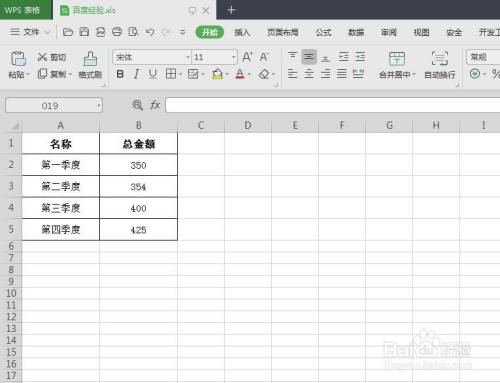Click the fx insert function button
The image size is (500, 383).
pyautogui.click(x=155, y=105)
